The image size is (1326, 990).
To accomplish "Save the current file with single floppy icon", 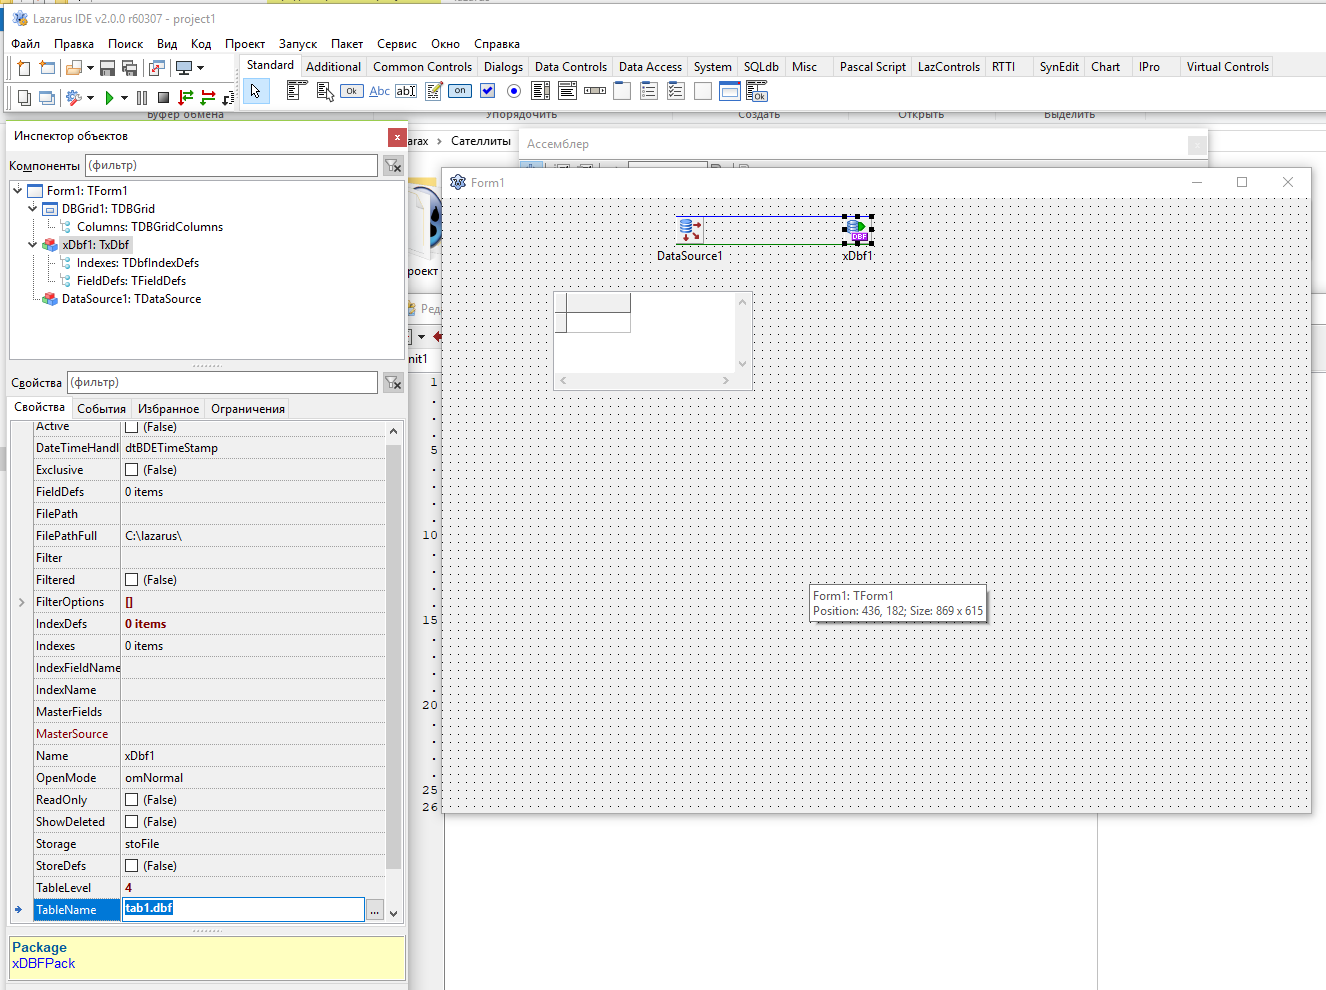I will pyautogui.click(x=109, y=68).
